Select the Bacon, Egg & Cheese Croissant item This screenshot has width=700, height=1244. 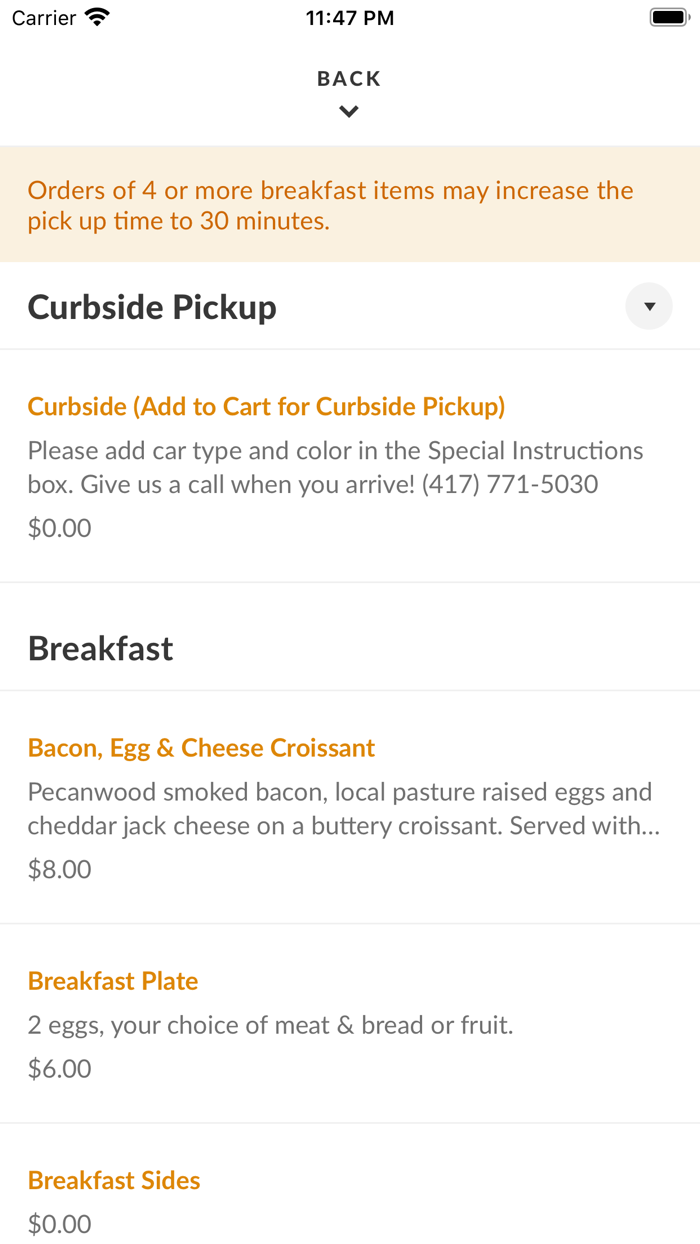pyautogui.click(x=201, y=748)
